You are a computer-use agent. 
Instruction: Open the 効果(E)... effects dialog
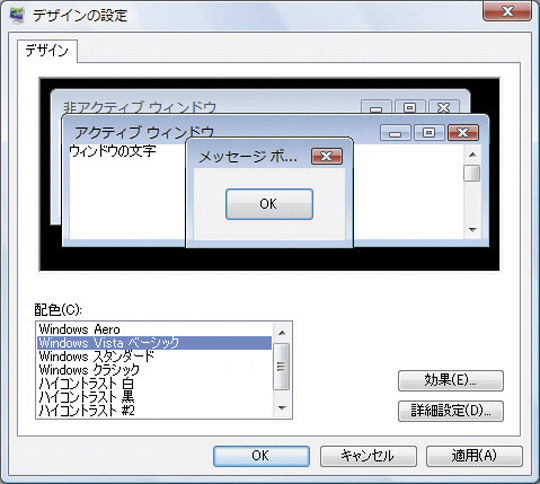point(450,381)
